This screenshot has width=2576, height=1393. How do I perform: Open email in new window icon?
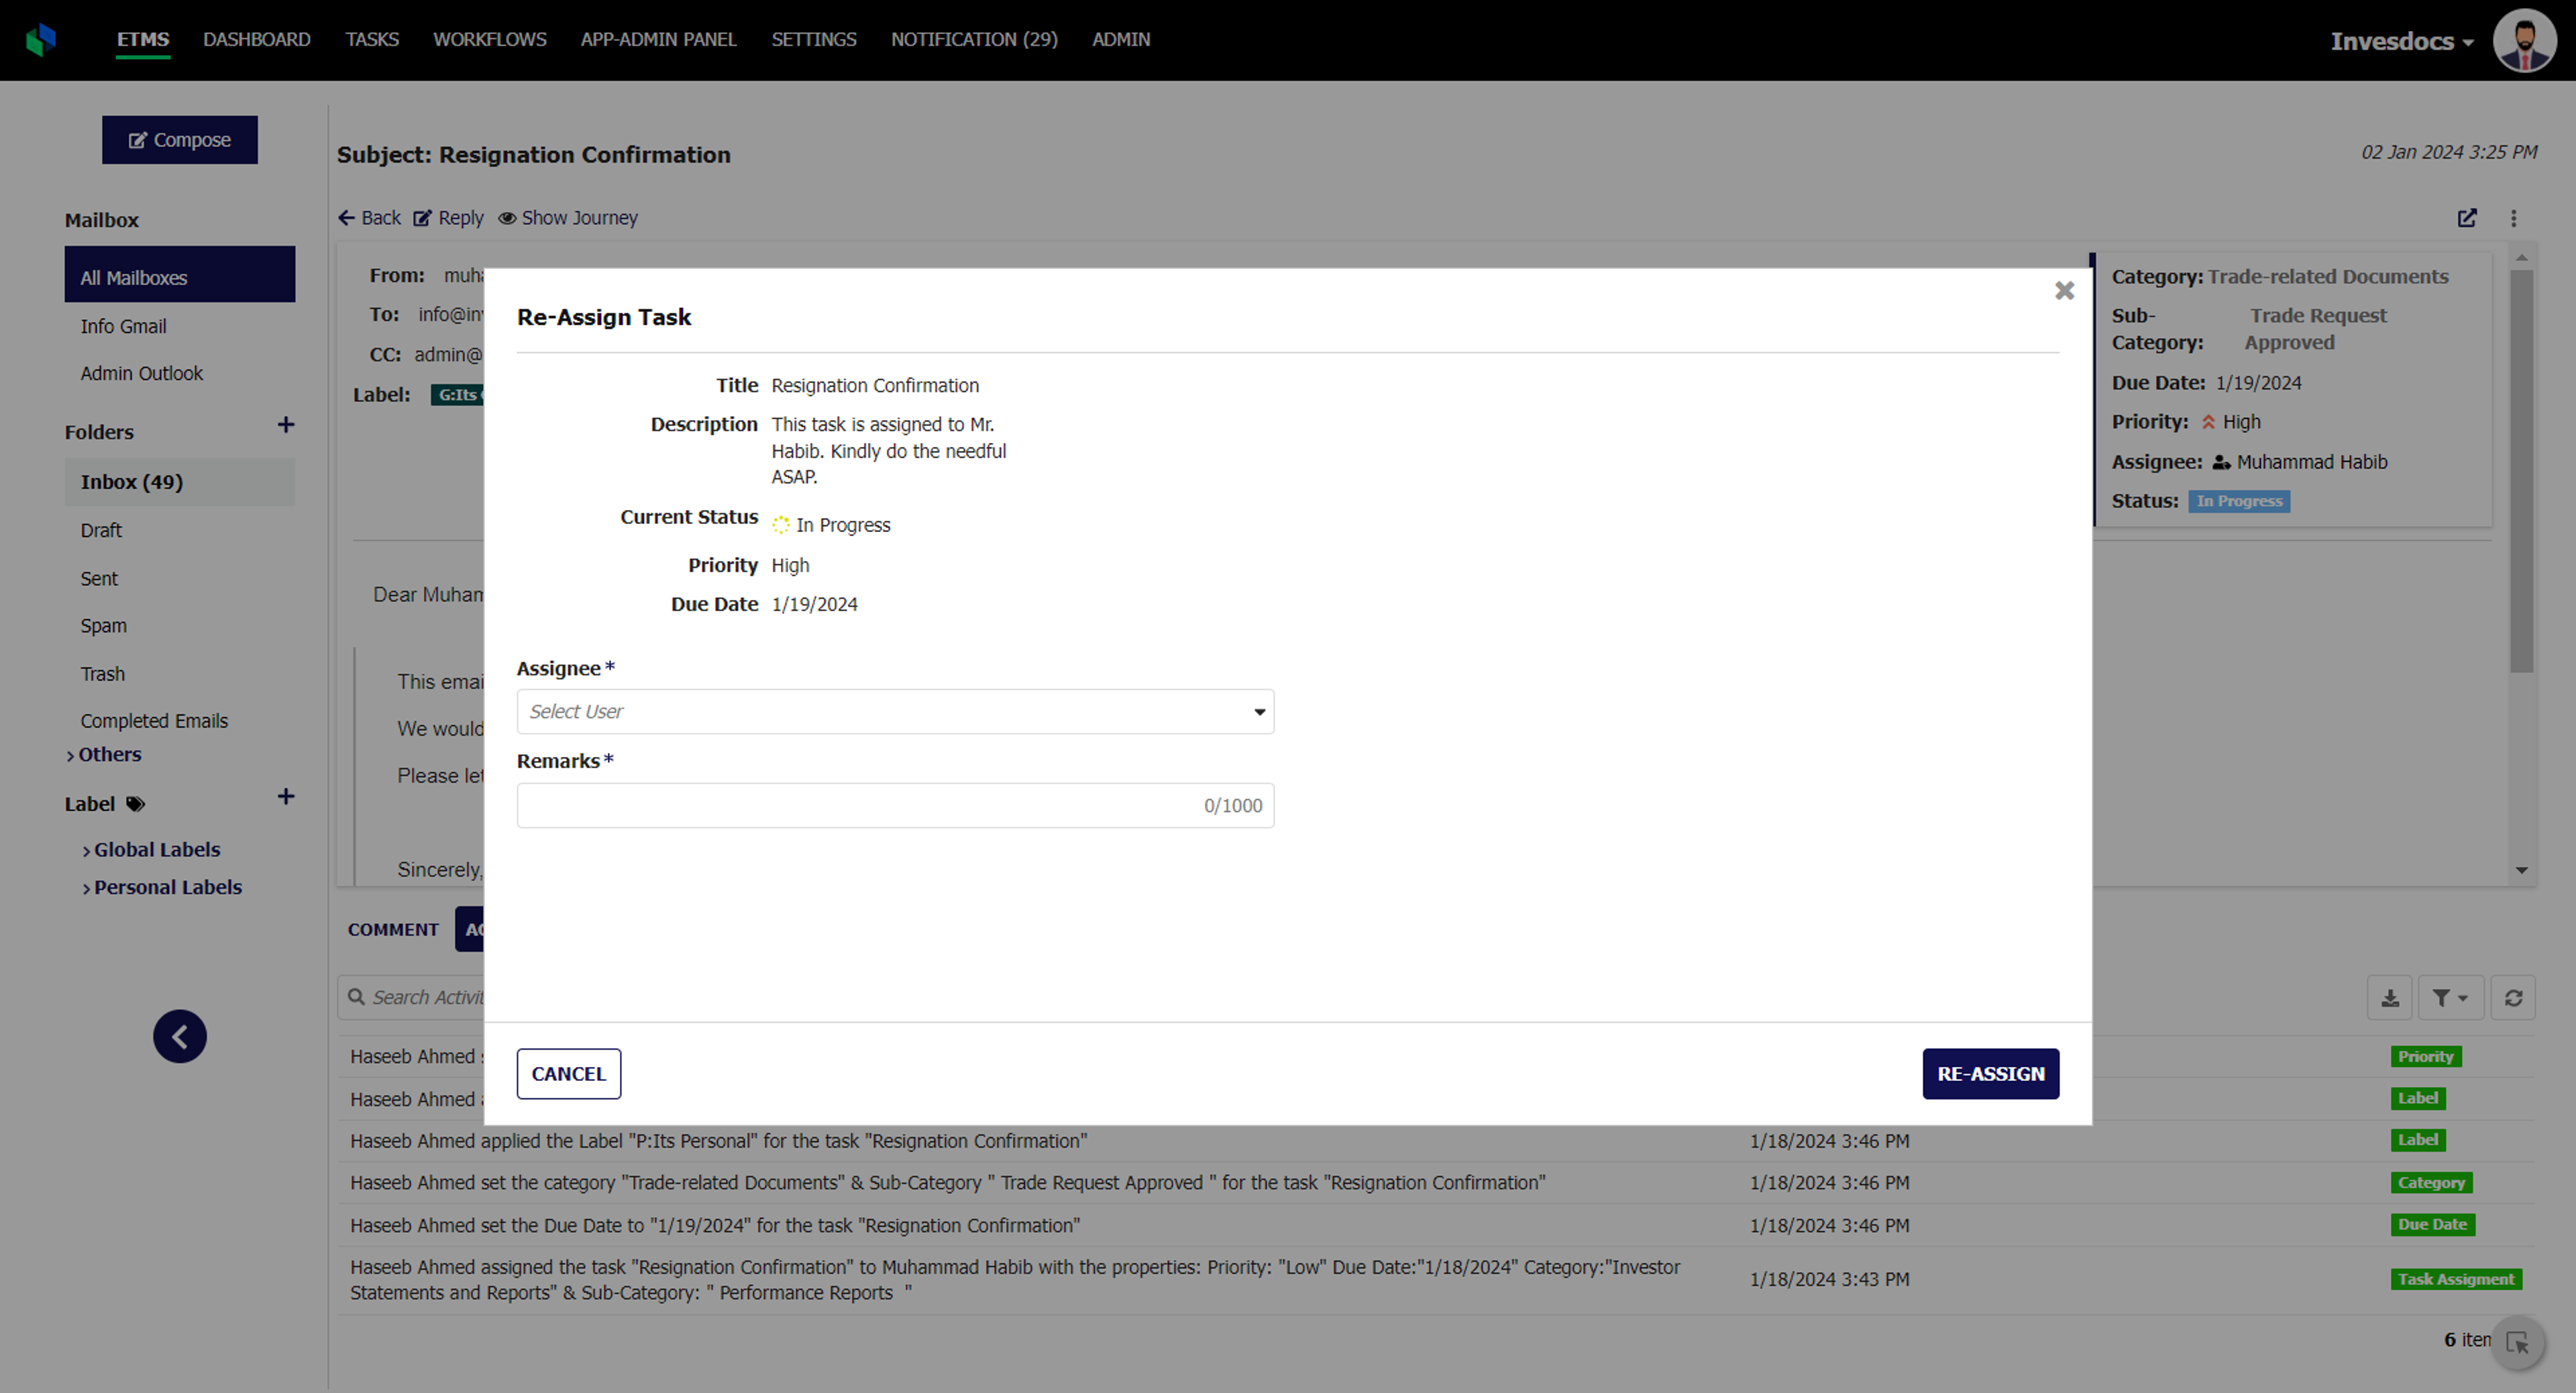click(2467, 218)
